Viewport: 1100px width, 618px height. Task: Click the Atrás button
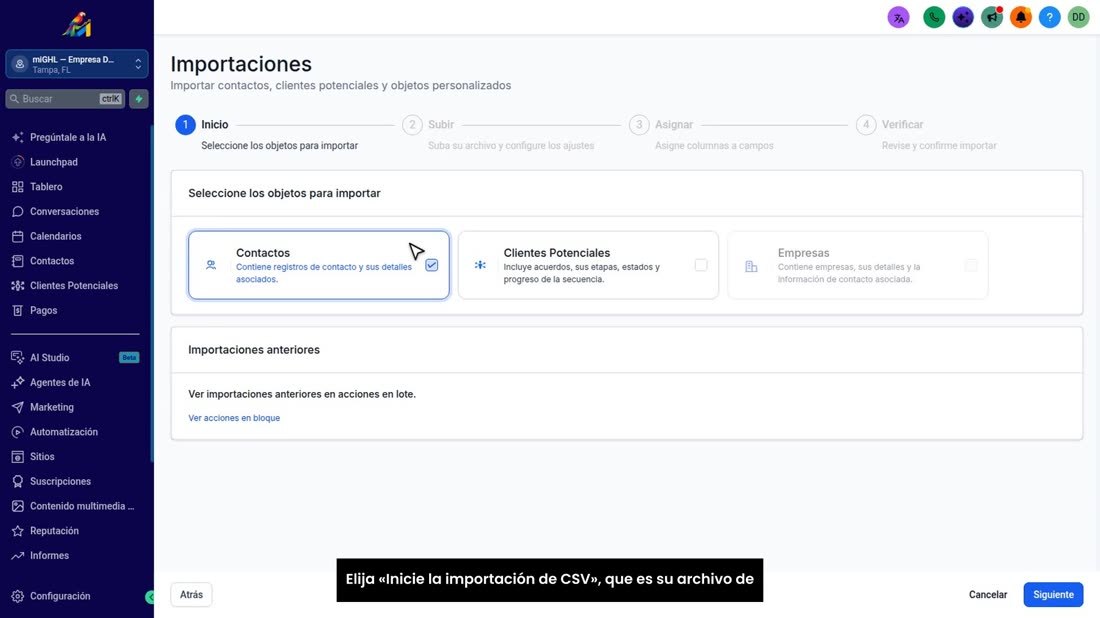coord(191,595)
